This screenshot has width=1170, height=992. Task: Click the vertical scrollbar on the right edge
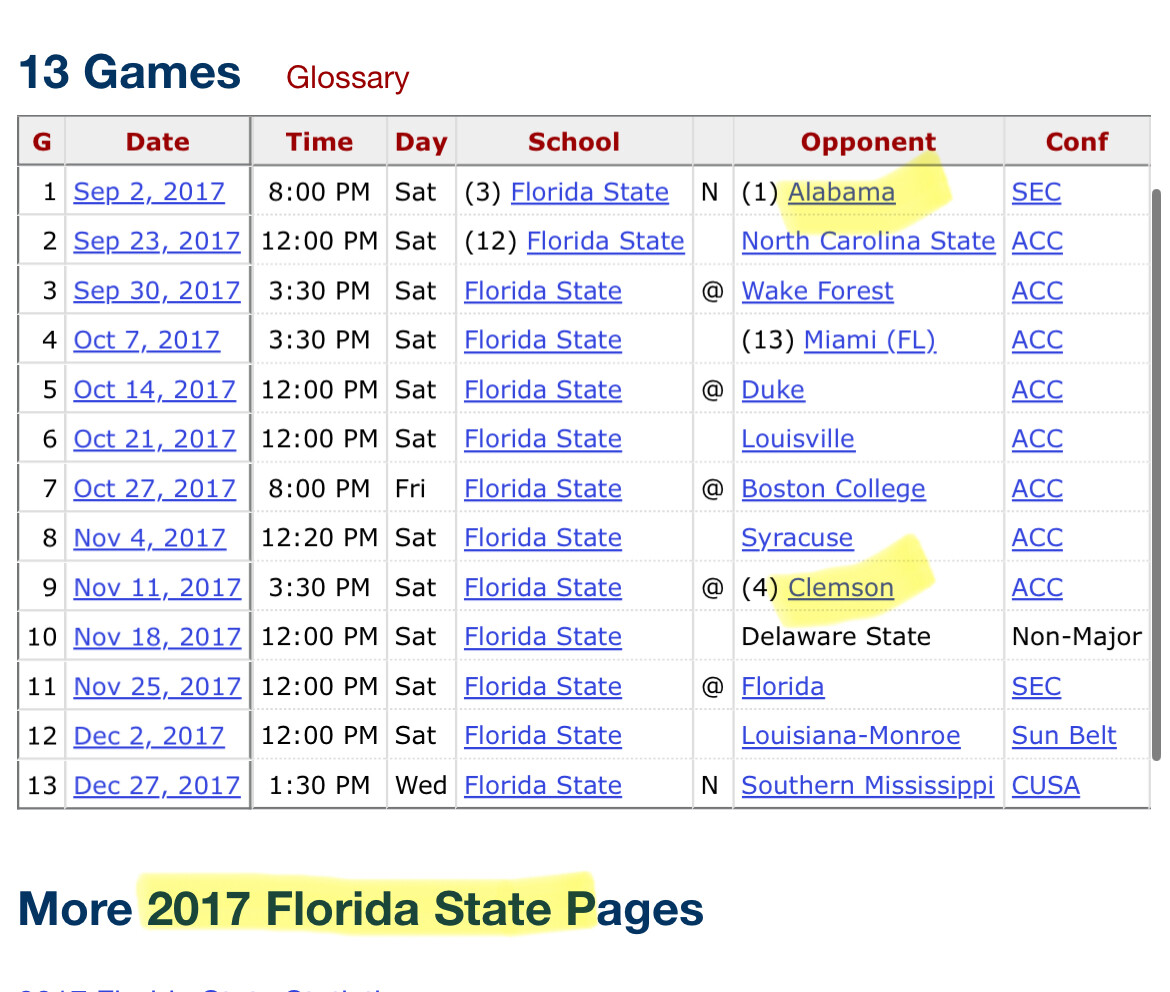pos(1157,470)
